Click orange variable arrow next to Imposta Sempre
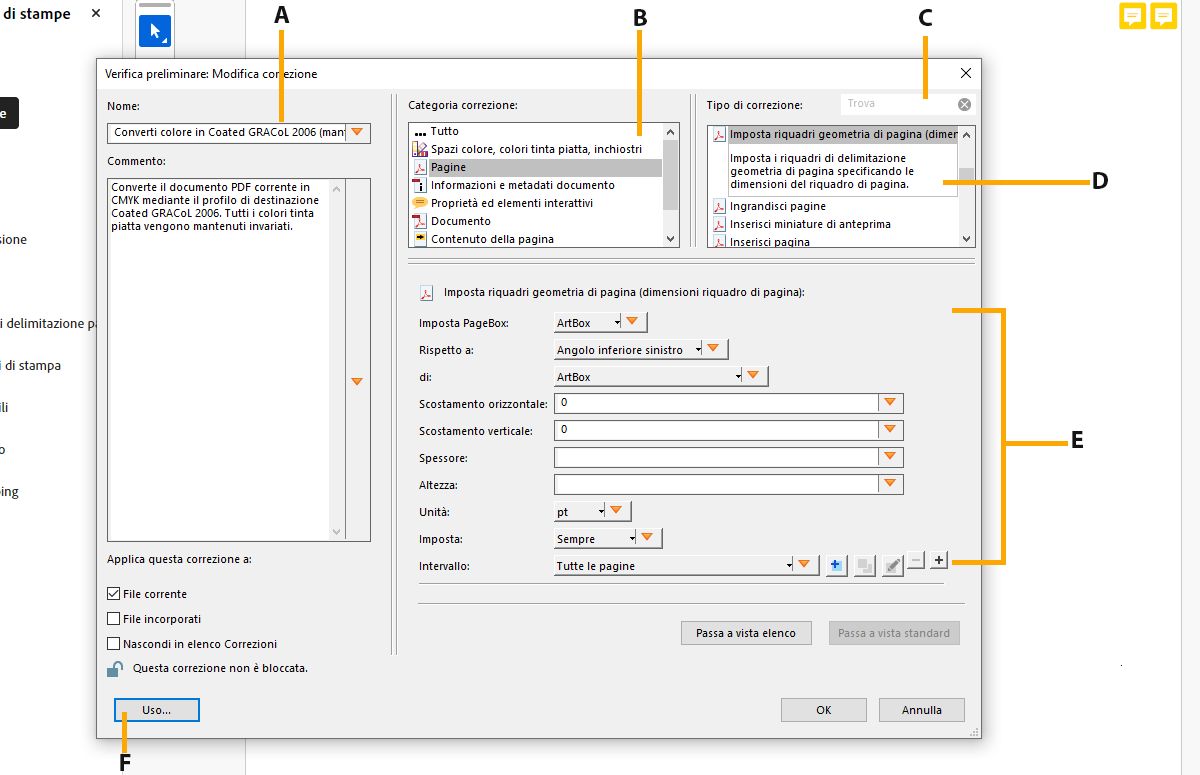This screenshot has width=1200, height=775. point(648,538)
